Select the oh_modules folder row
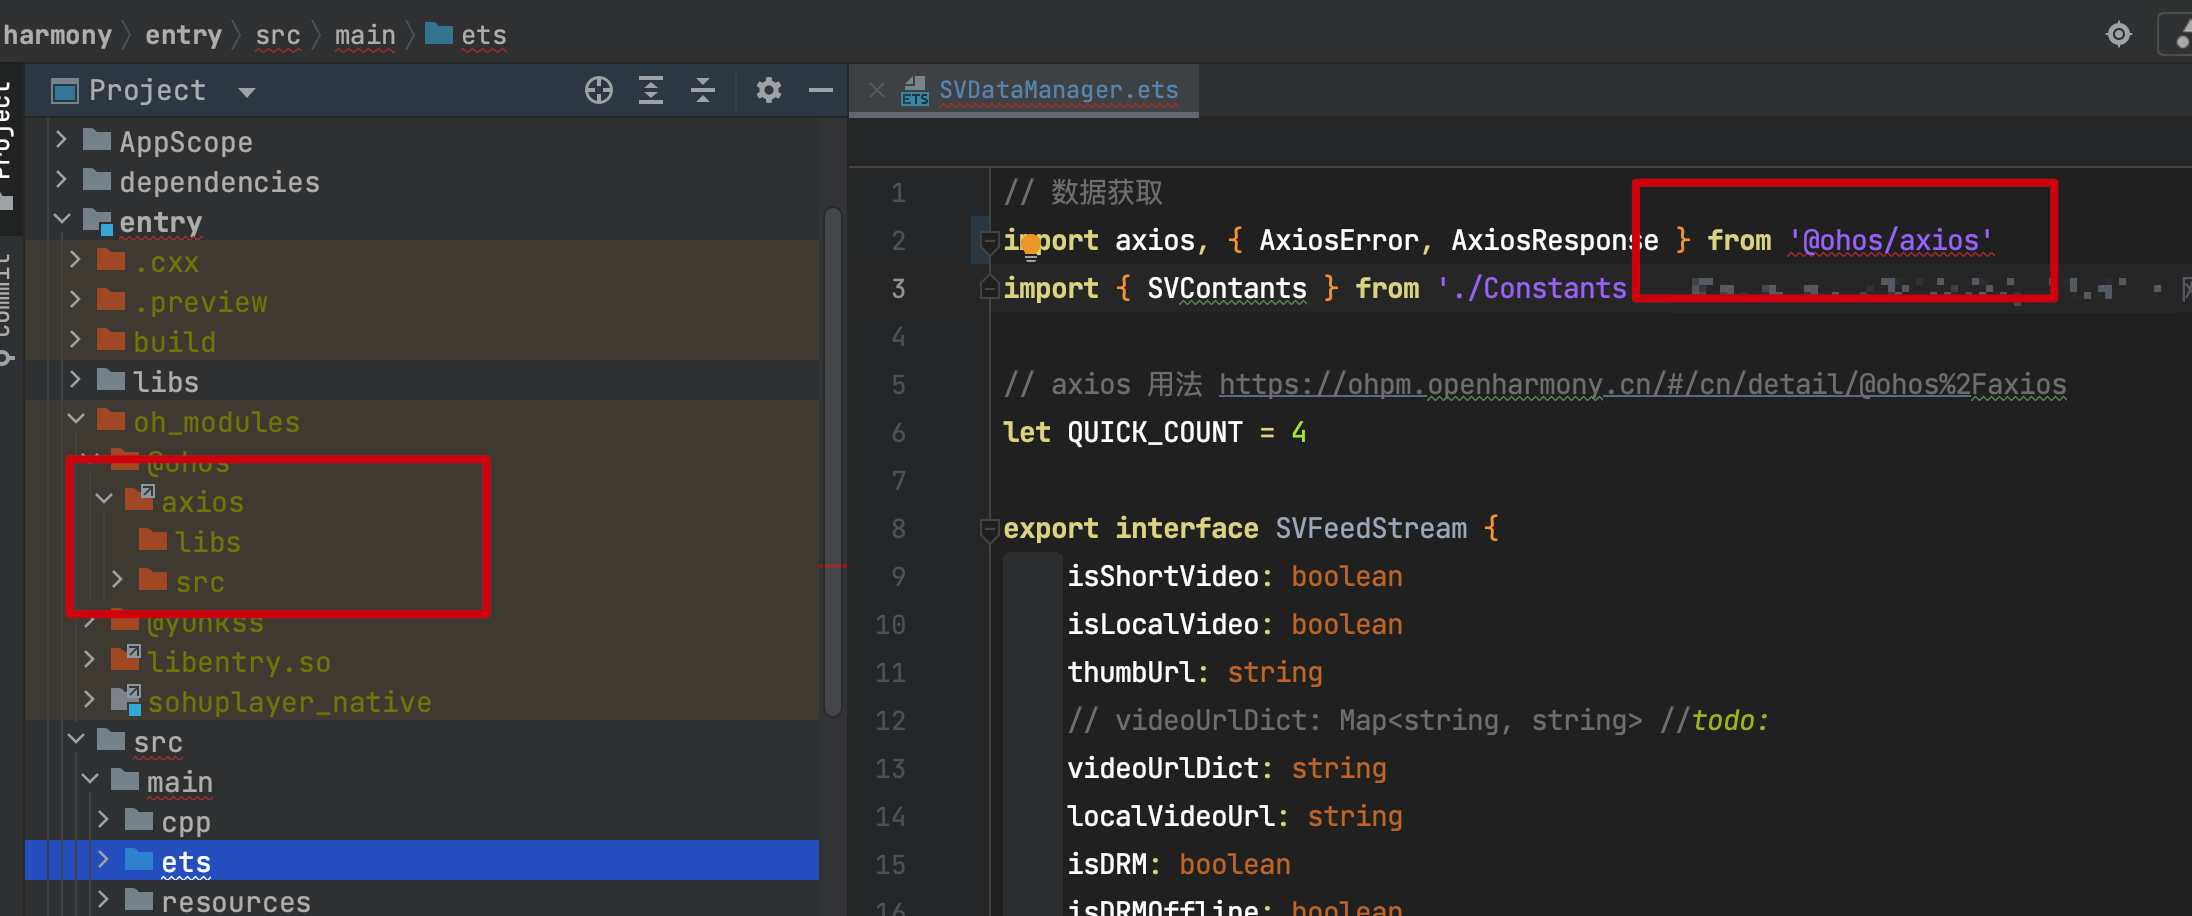The height and width of the screenshot is (916, 2192). pos(422,421)
